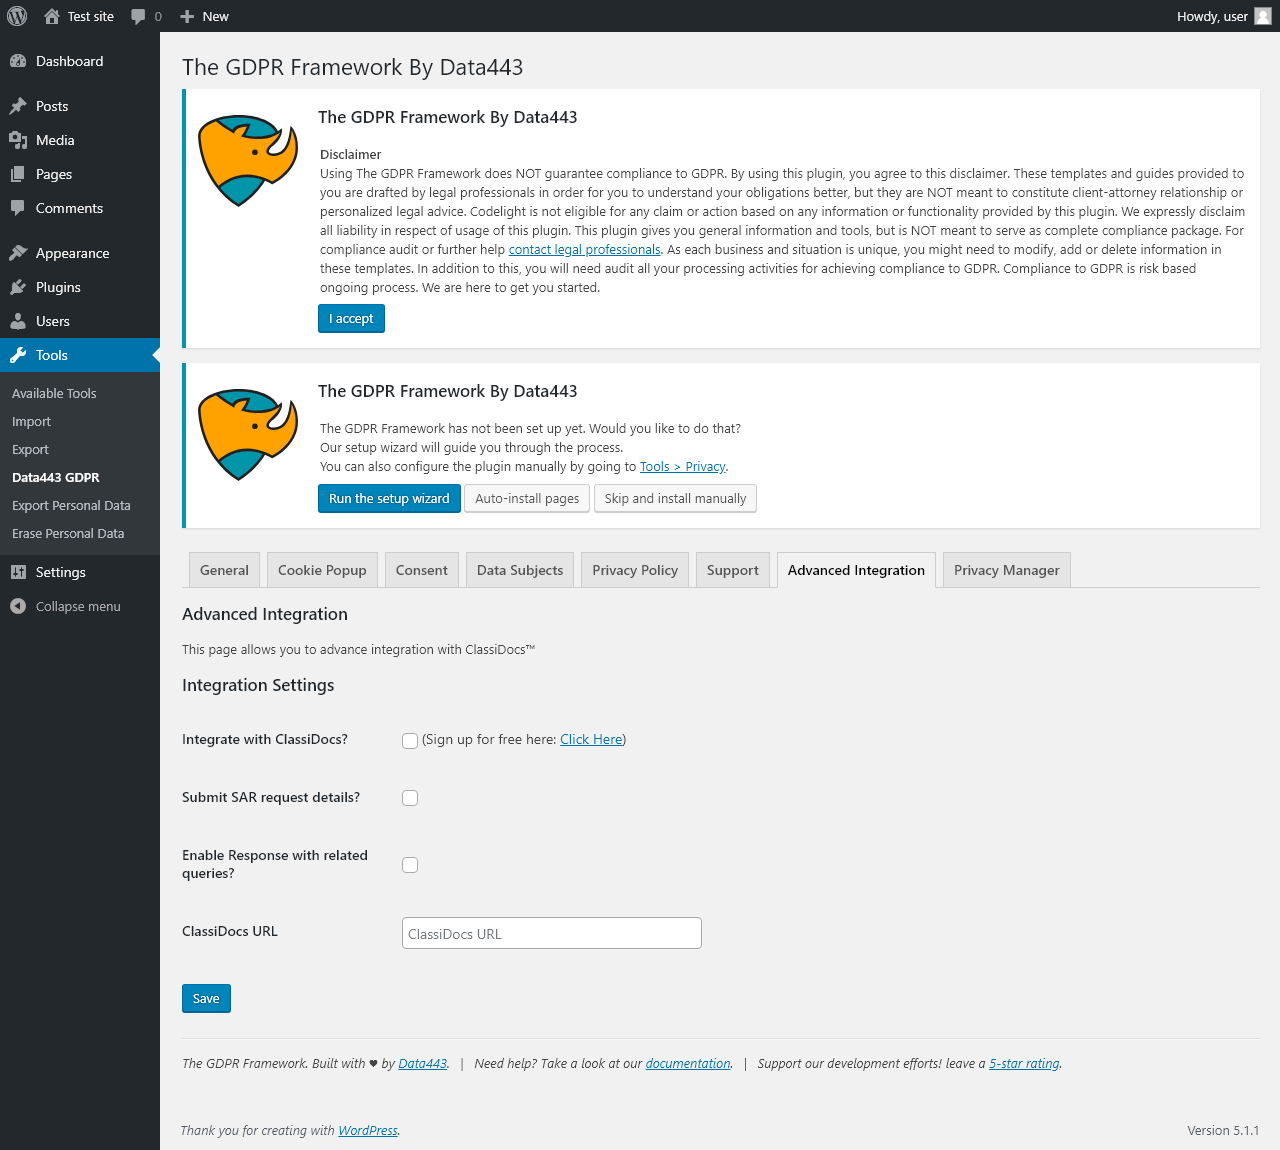Screen dimensions: 1280x1150
Task: Click the Settings sliders icon
Action: (x=18, y=572)
